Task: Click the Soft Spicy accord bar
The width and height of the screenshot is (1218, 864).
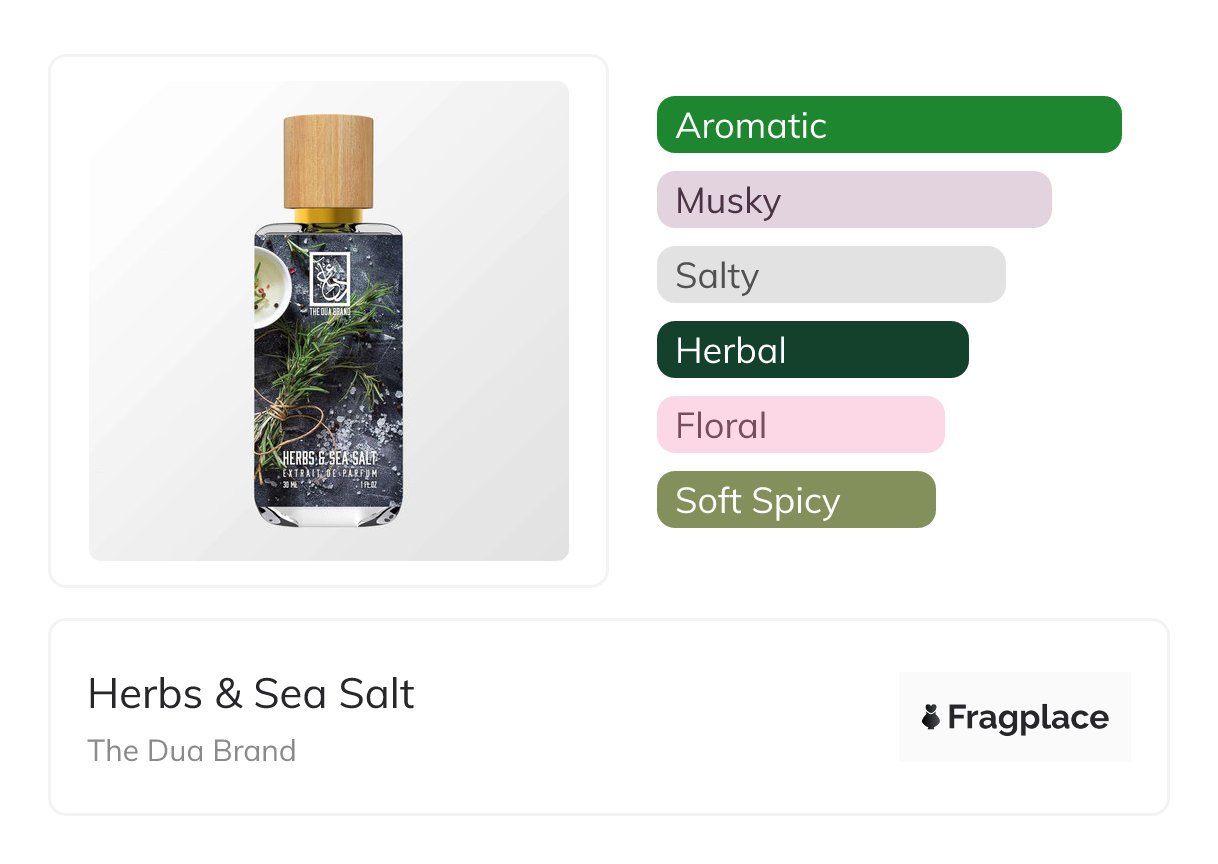Action: point(795,500)
